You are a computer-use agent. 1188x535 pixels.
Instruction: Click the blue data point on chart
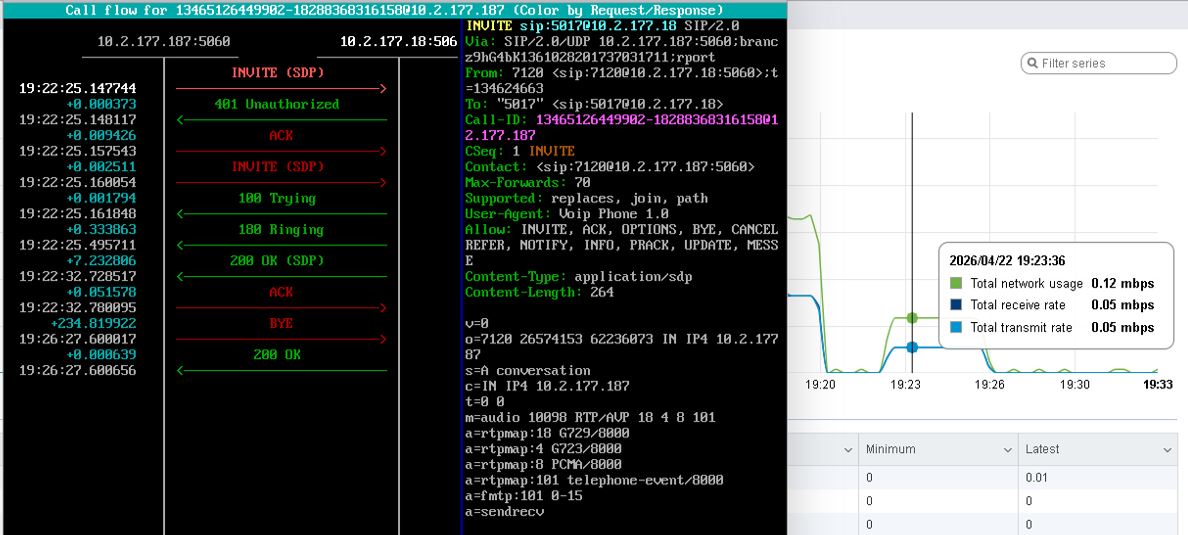coord(912,347)
